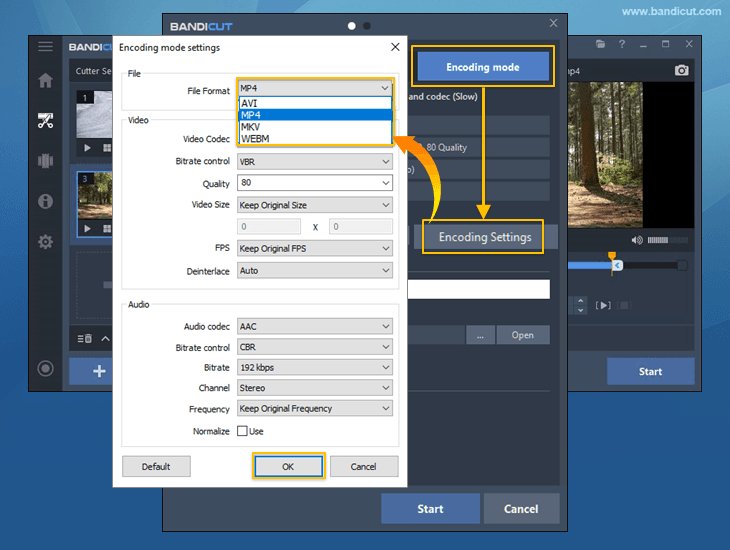The image size is (730, 550).
Task: Open the File Format dropdown
Action: (x=315, y=88)
